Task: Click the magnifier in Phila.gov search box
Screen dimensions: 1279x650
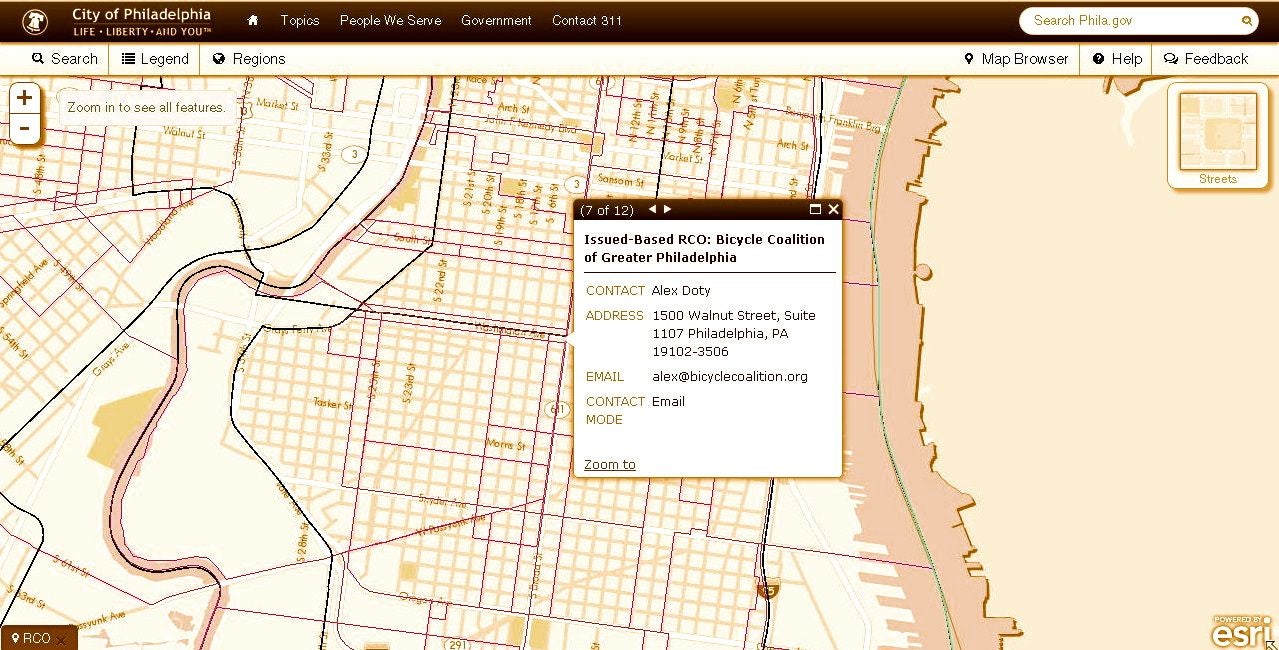Action: click(1247, 20)
